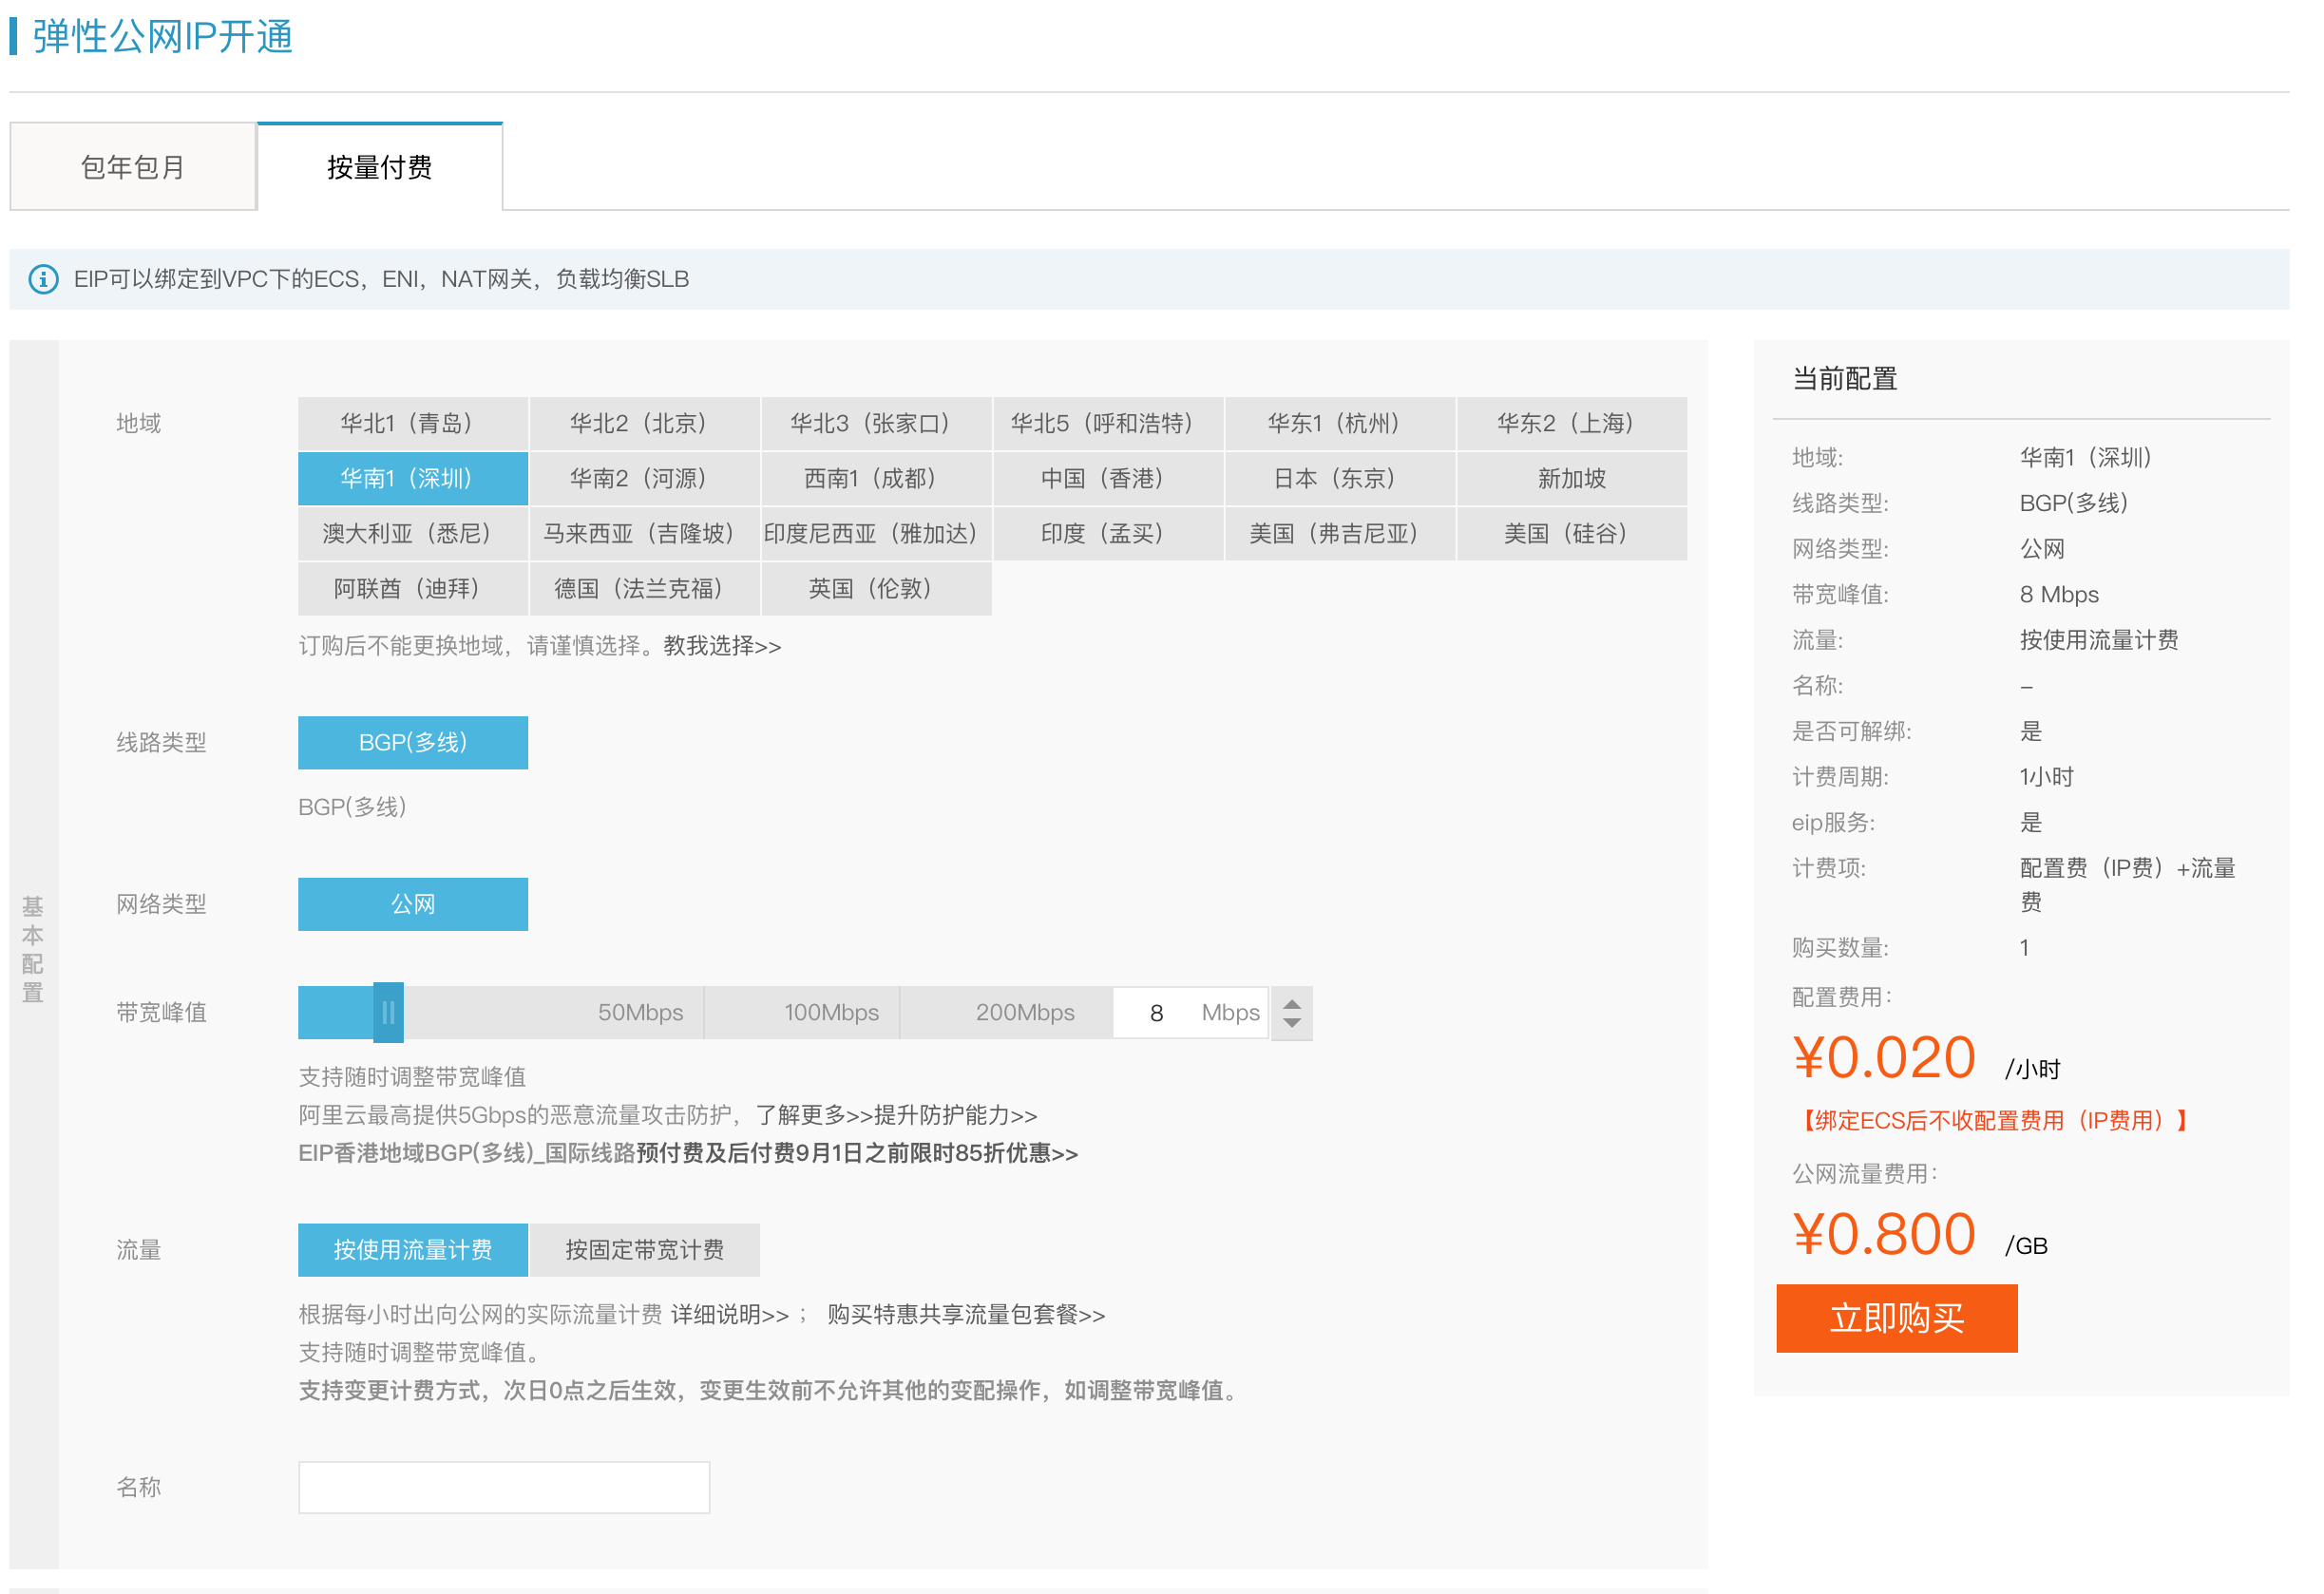
Task: Choose region 华东1（杭州）
Action: pyautogui.click(x=1341, y=424)
